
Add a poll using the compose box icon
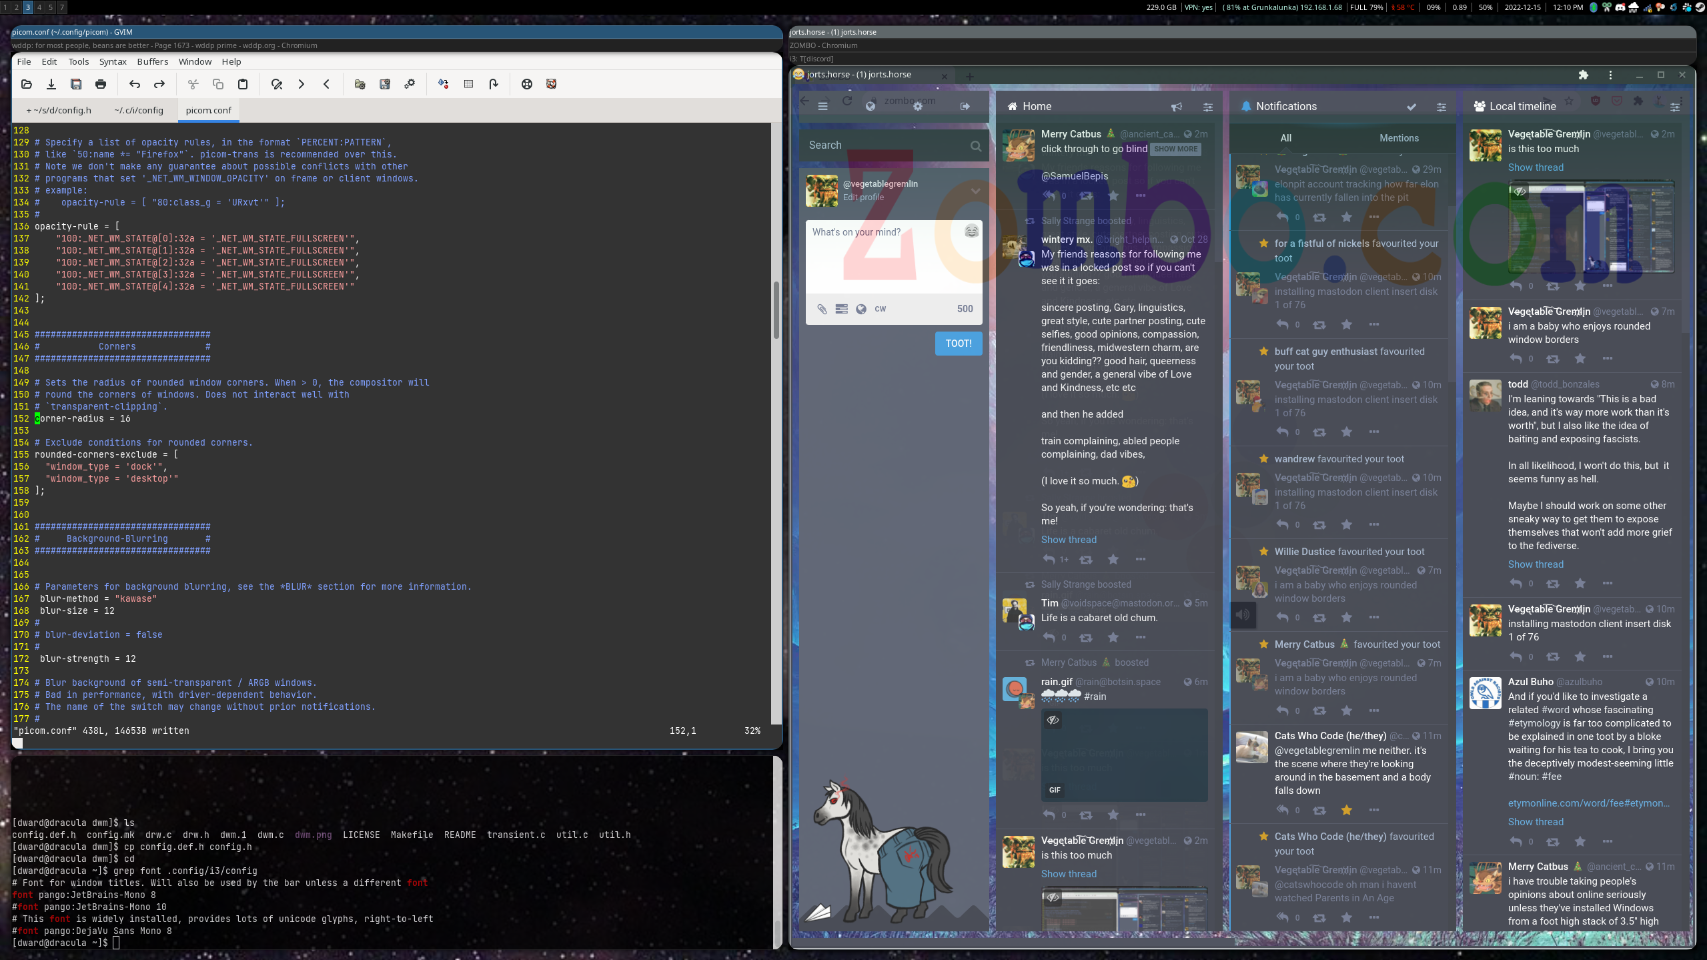click(x=842, y=309)
